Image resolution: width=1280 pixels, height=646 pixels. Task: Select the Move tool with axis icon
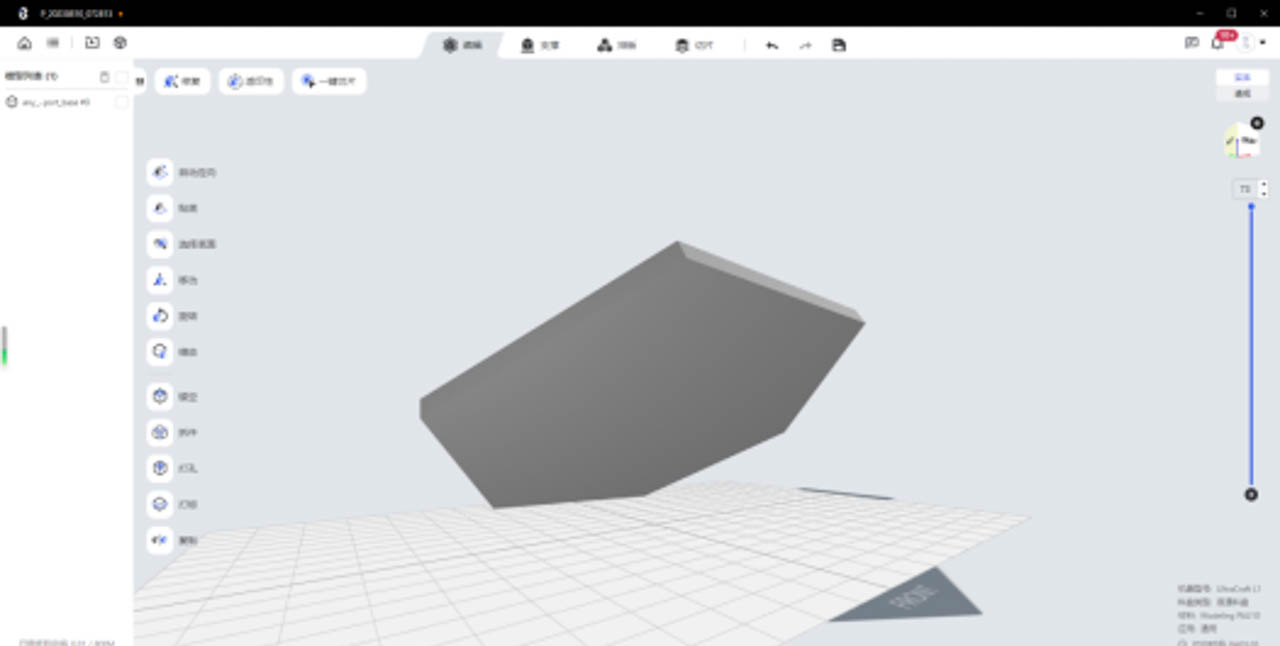click(160, 280)
